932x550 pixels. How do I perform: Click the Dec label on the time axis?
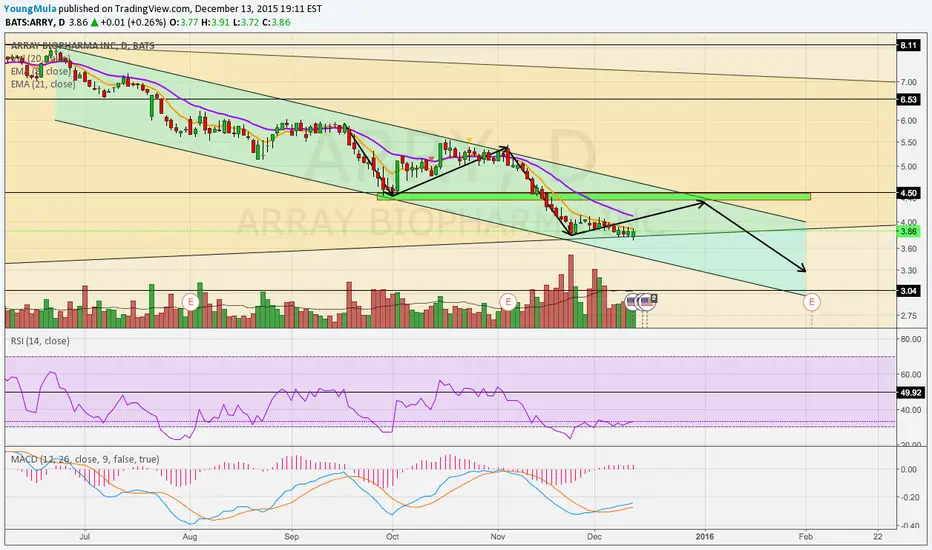point(594,536)
